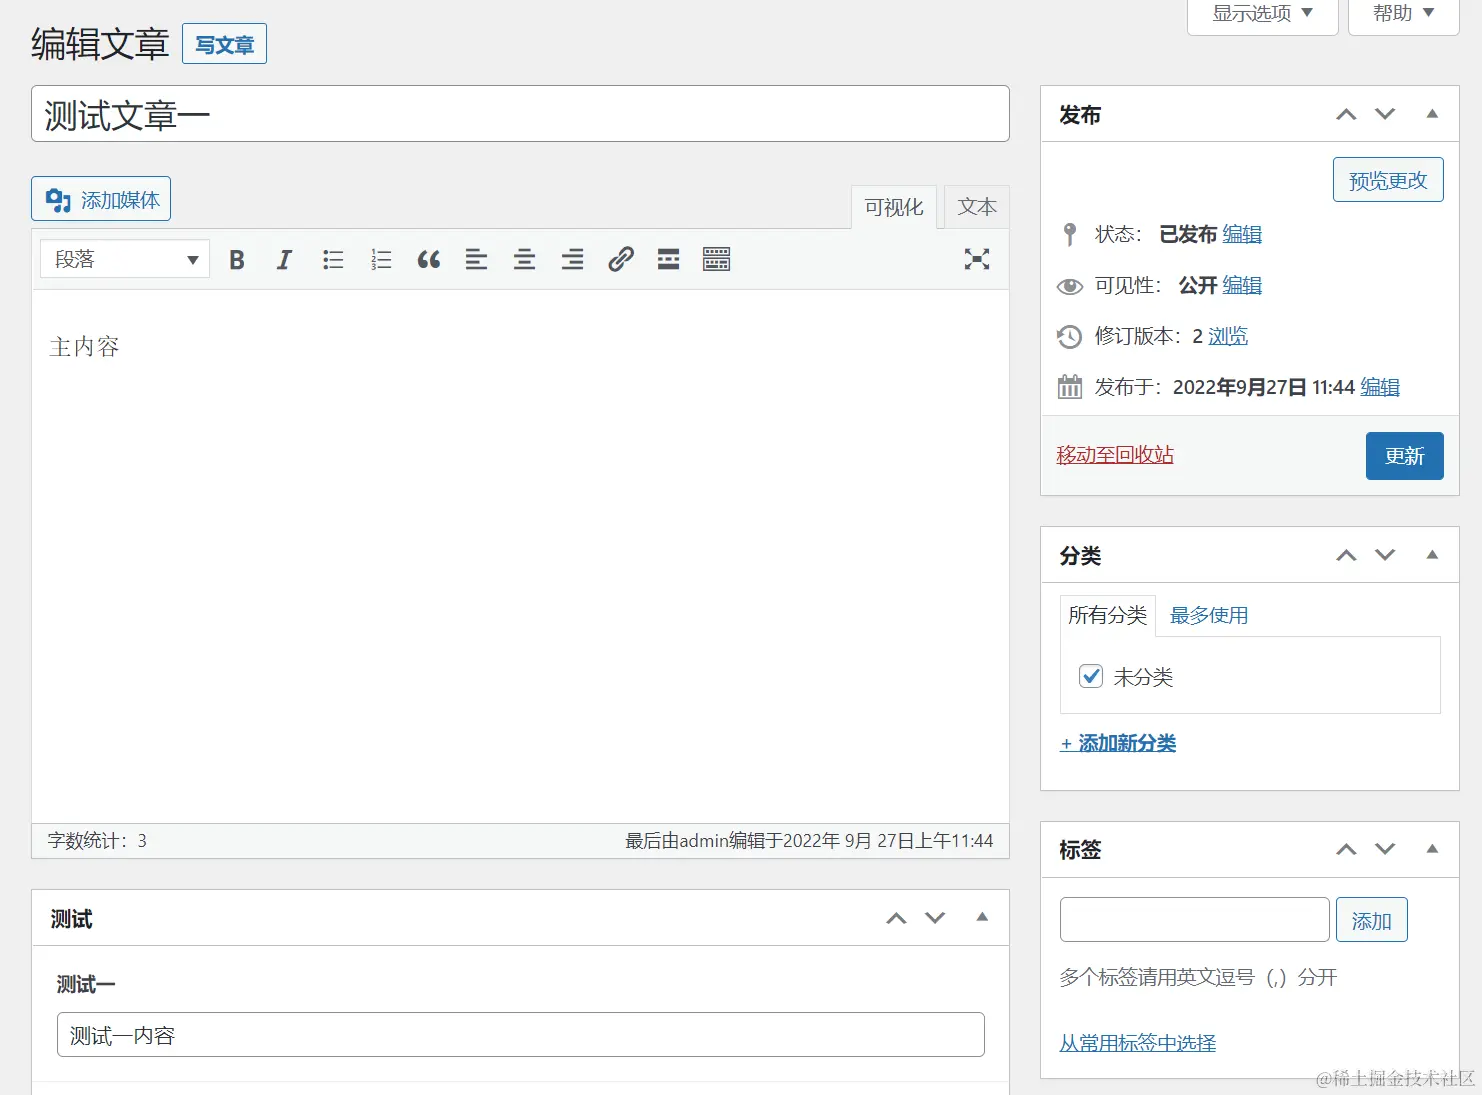Edit the visibility setting 公开

pyautogui.click(x=1242, y=285)
